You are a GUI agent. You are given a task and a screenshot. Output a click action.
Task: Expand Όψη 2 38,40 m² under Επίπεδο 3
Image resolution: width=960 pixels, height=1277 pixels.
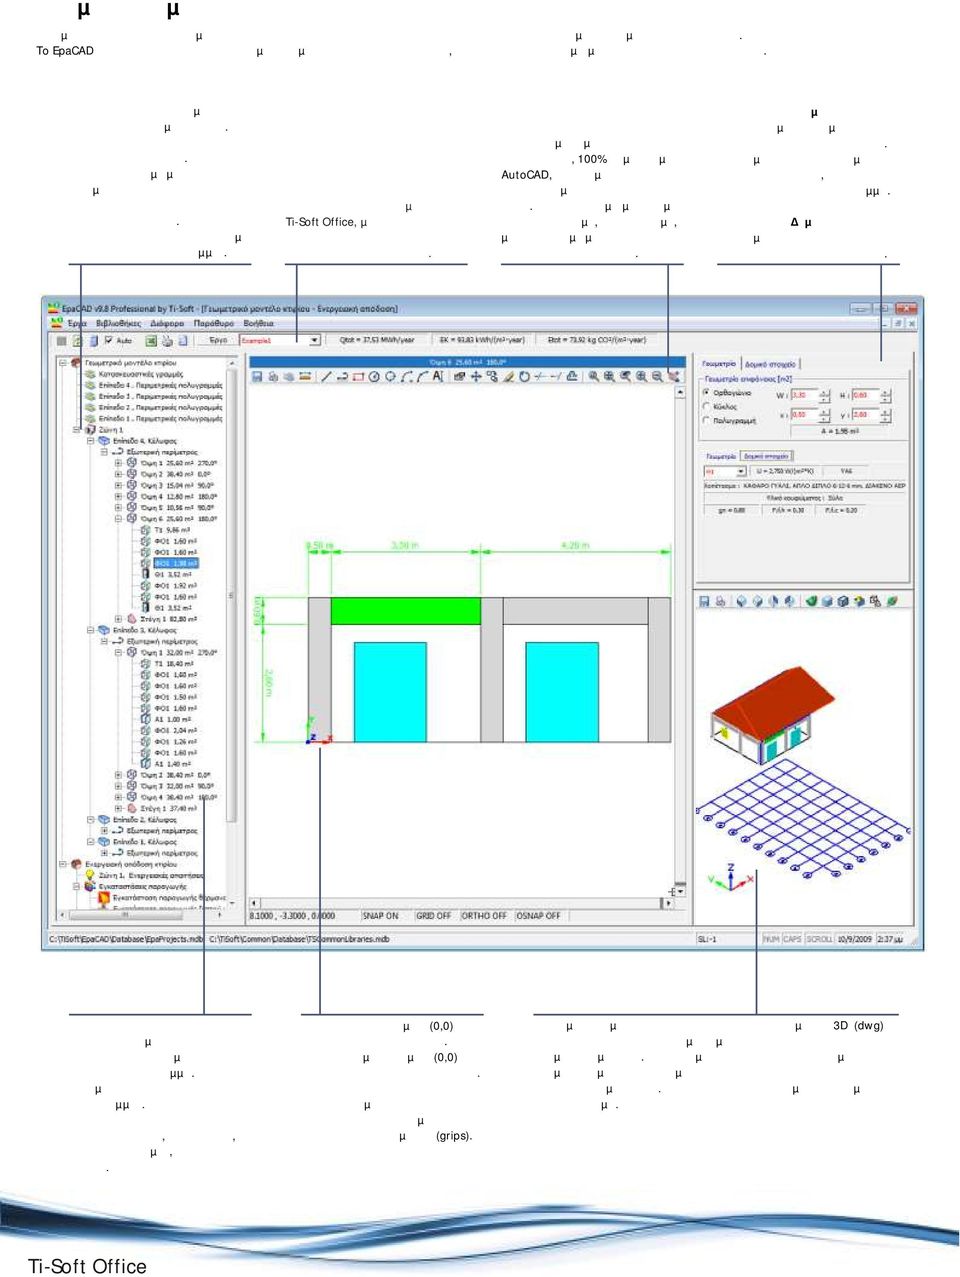pyautogui.click(x=118, y=775)
